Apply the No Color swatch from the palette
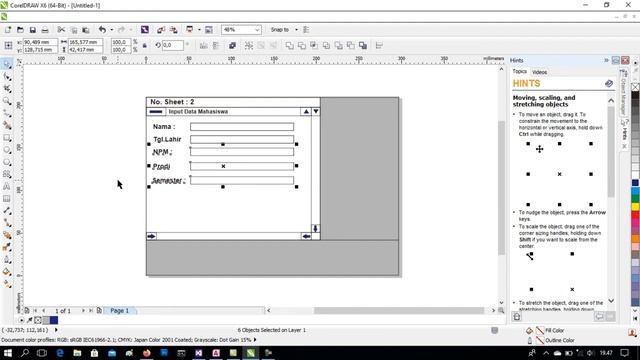 click(x=635, y=87)
